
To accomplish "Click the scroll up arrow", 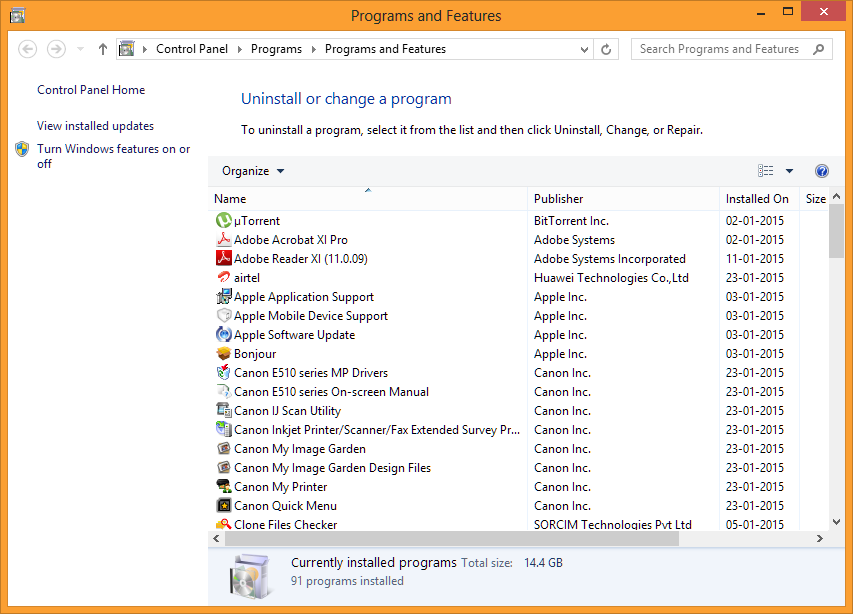I will [836, 196].
